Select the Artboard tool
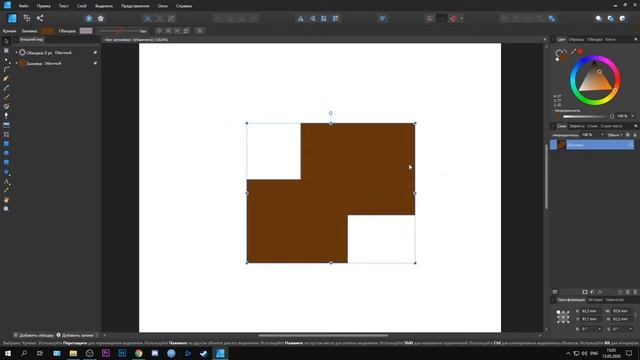Screen dimensions: 640x360 pyautogui.click(x=6, y=51)
